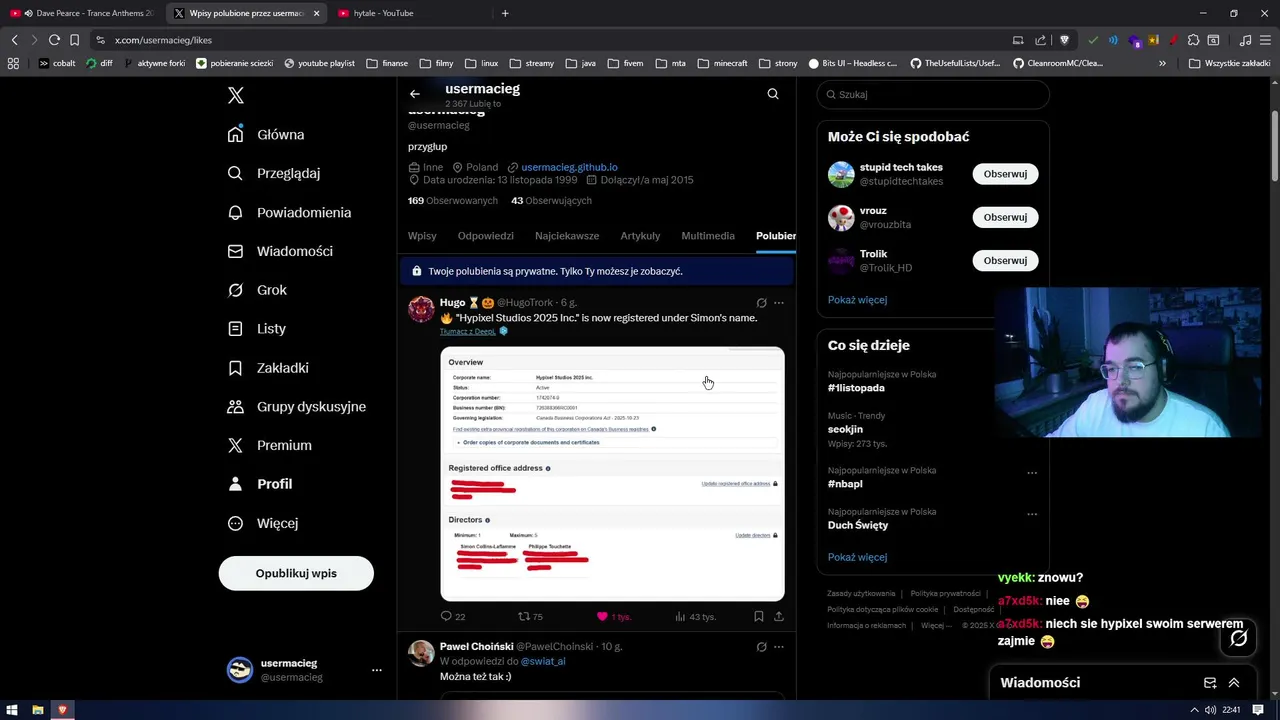Compose new message in Wiadomości drawer

(x=1210, y=683)
